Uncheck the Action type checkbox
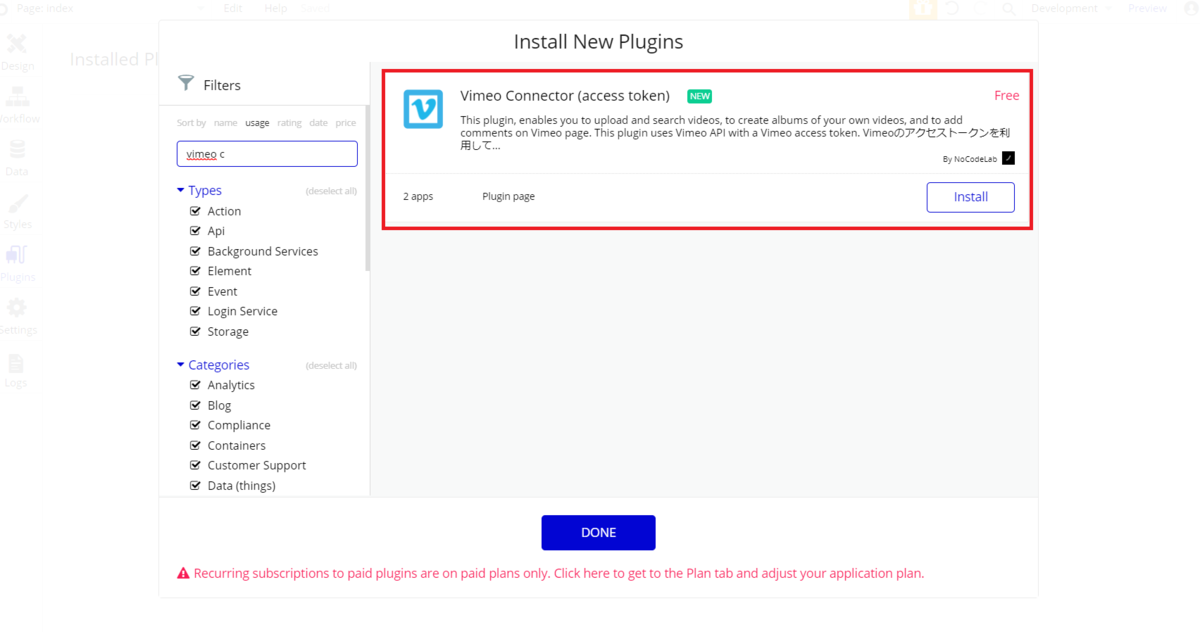1200x632 pixels. 196,211
